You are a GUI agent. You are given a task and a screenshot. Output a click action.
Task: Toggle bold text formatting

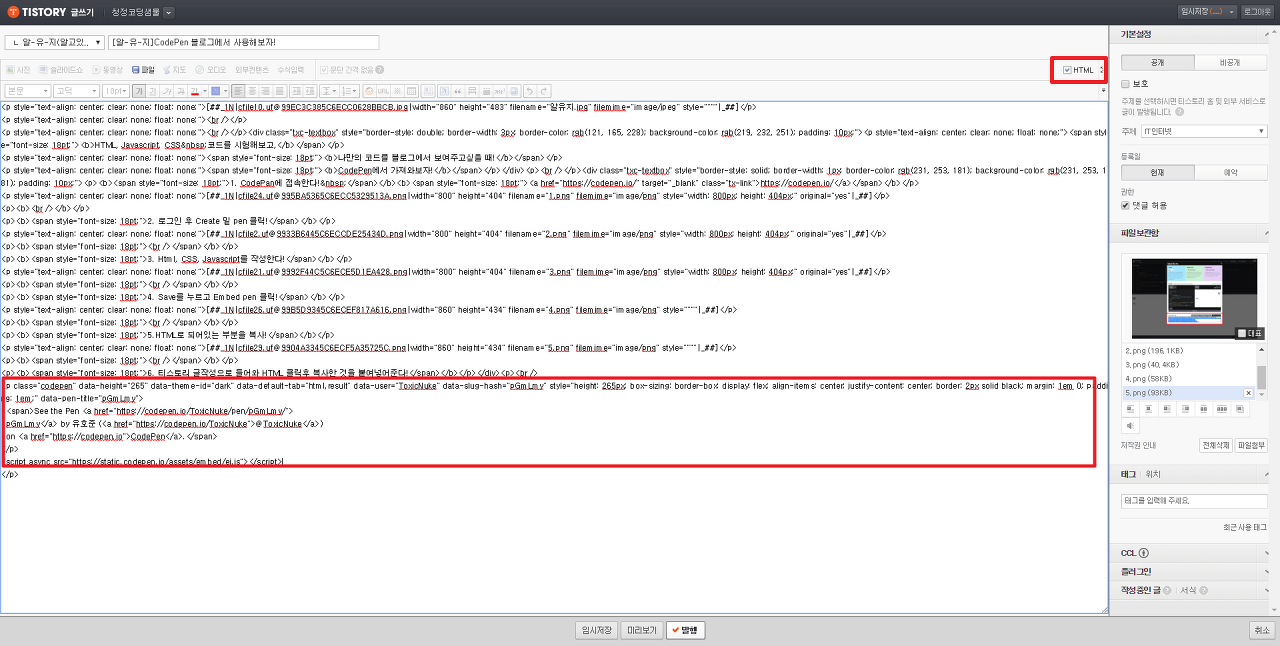point(139,91)
